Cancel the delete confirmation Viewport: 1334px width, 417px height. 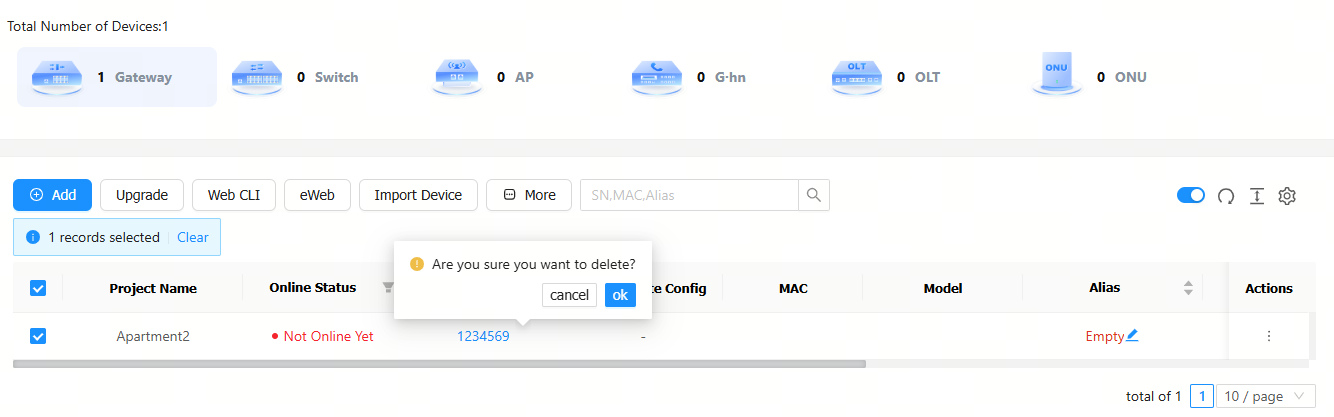click(x=569, y=295)
